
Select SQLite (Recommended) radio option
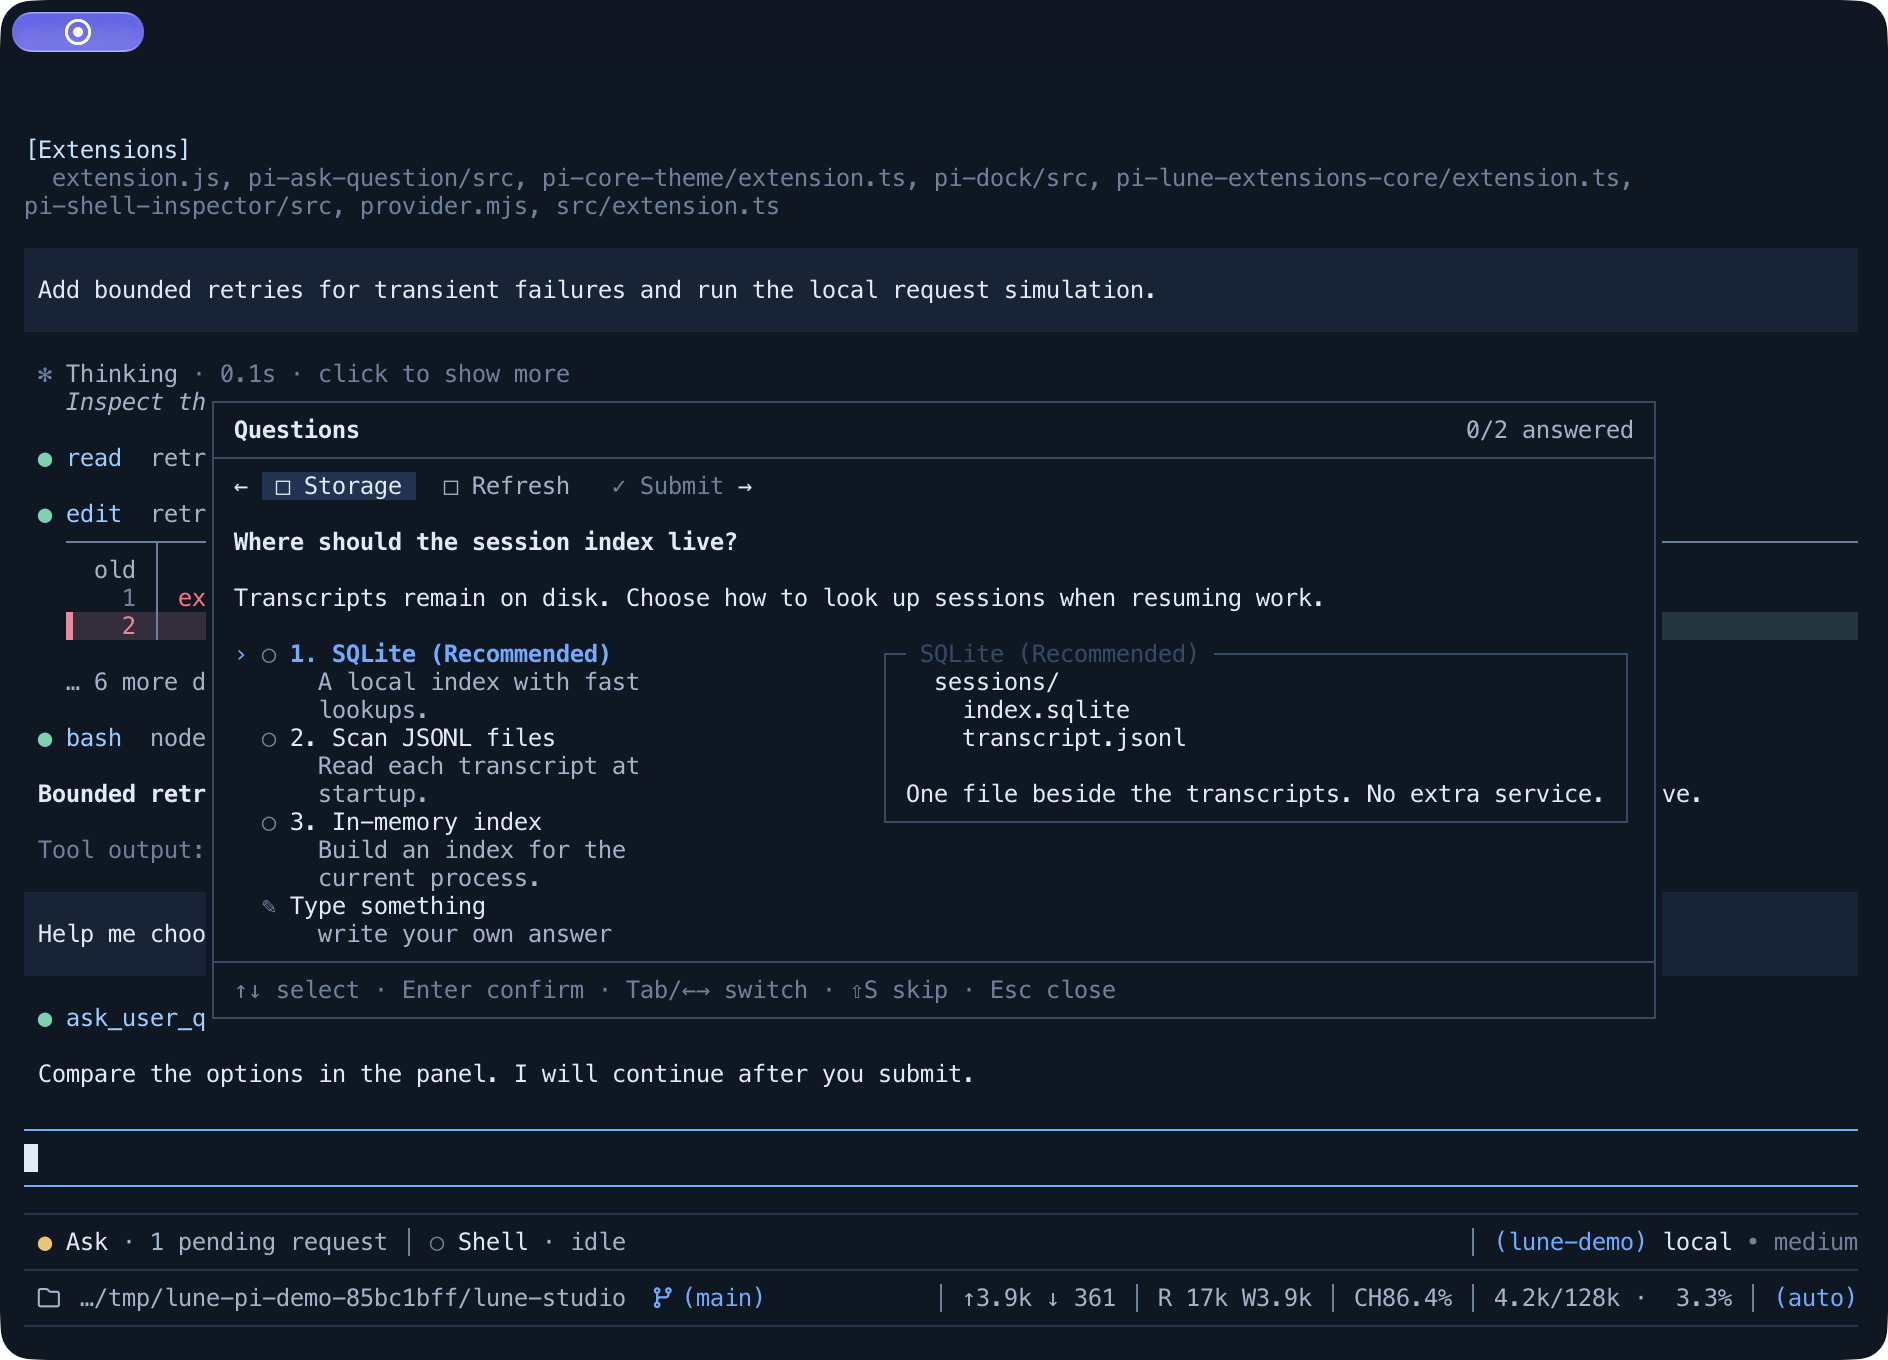[x=269, y=655]
